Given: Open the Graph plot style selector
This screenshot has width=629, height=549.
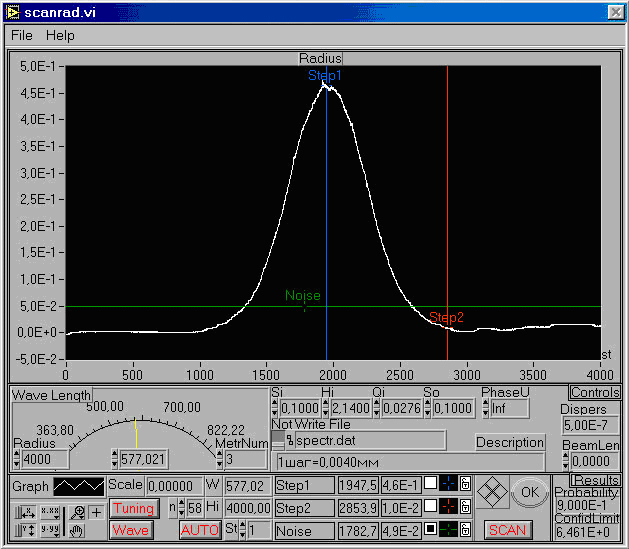Looking at the screenshot, I should (x=77, y=486).
